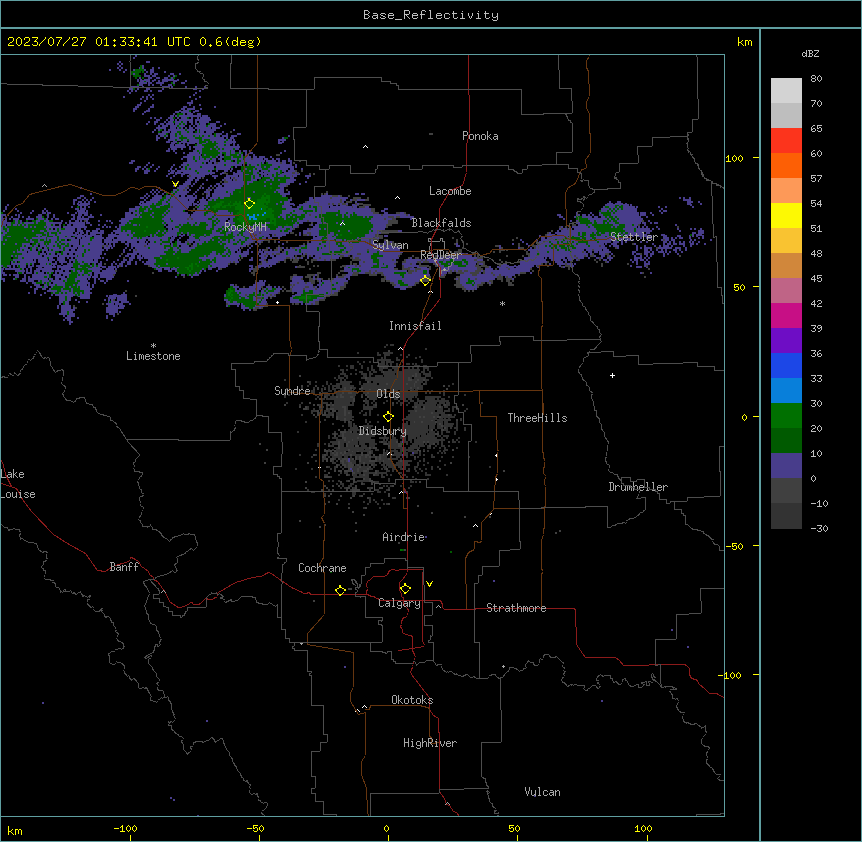This screenshot has width=862, height=842.
Task: Click the Okotoks label
Action: [x=412, y=700]
